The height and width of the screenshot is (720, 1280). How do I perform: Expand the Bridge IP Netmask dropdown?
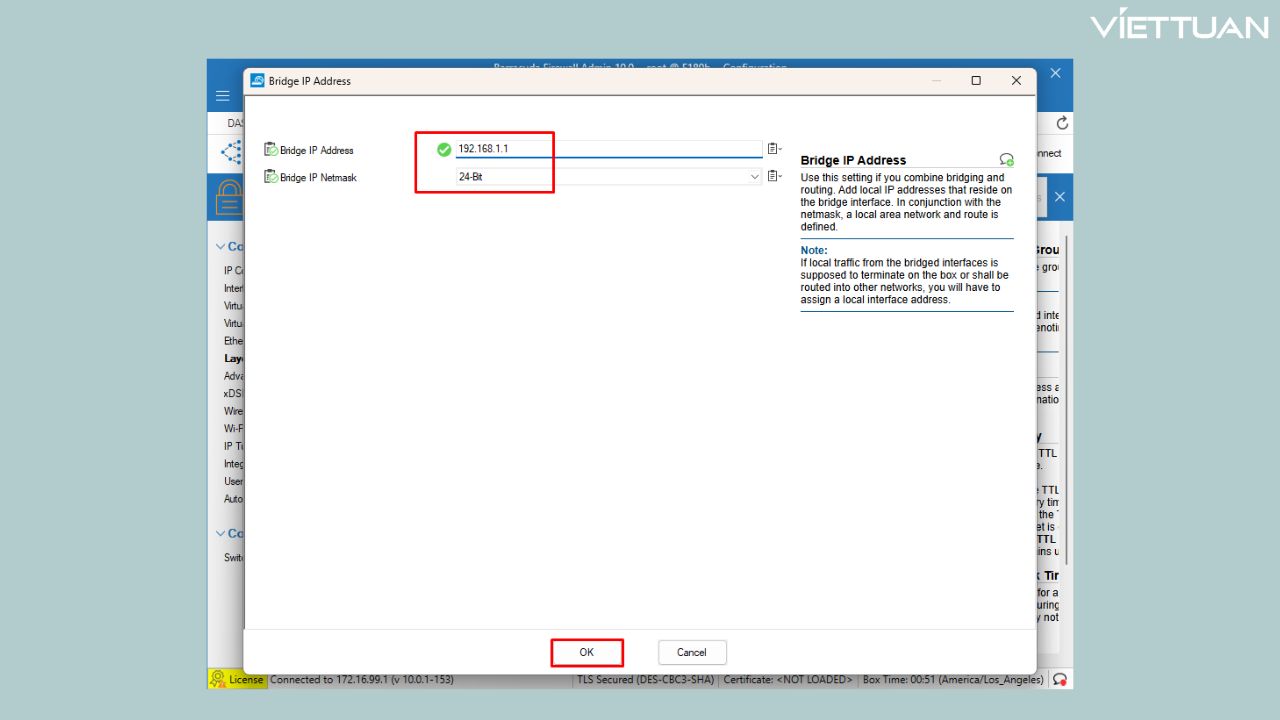click(x=755, y=177)
